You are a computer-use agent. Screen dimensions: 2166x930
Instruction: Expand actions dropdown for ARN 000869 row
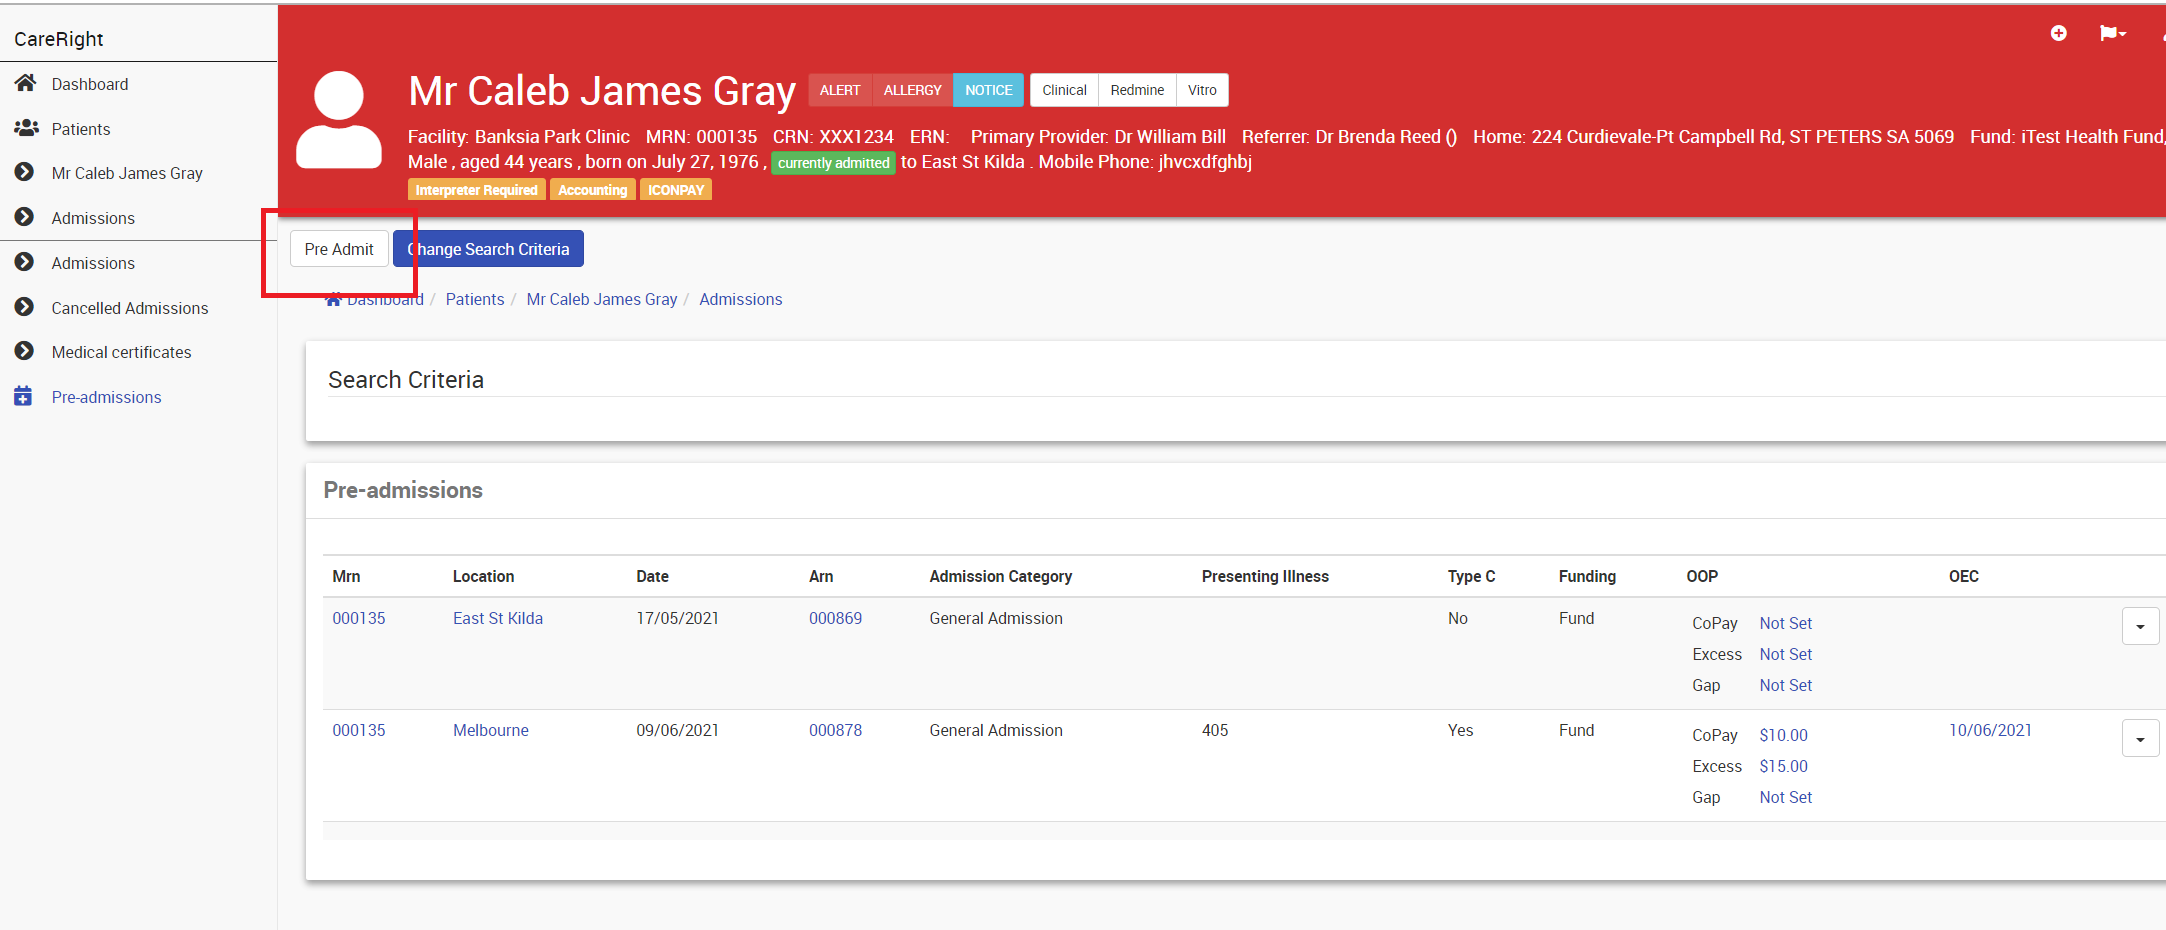click(2140, 627)
